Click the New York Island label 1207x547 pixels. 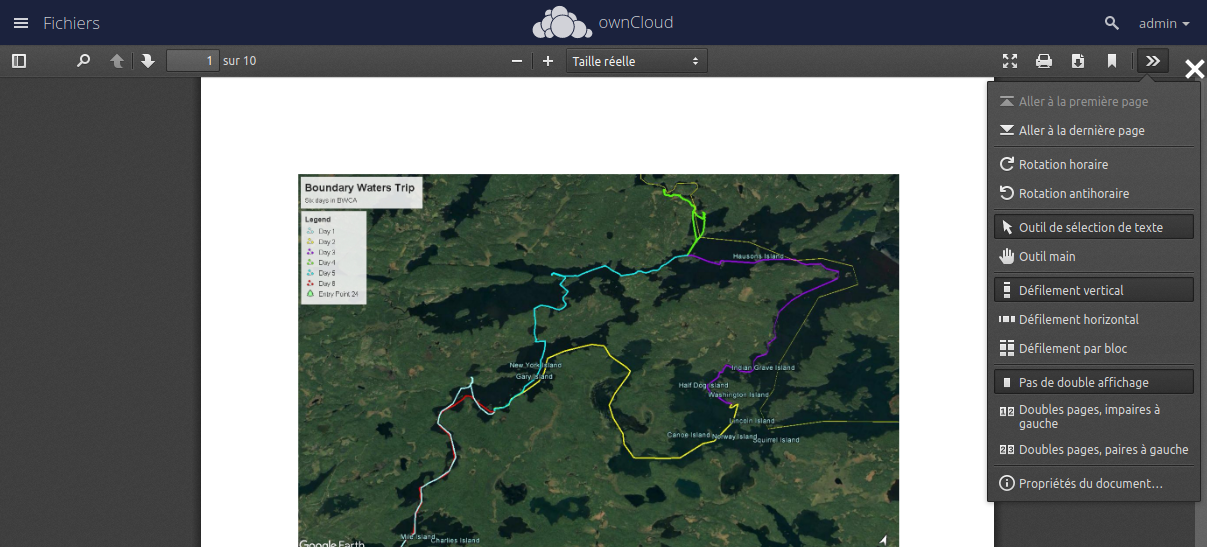pos(536,365)
